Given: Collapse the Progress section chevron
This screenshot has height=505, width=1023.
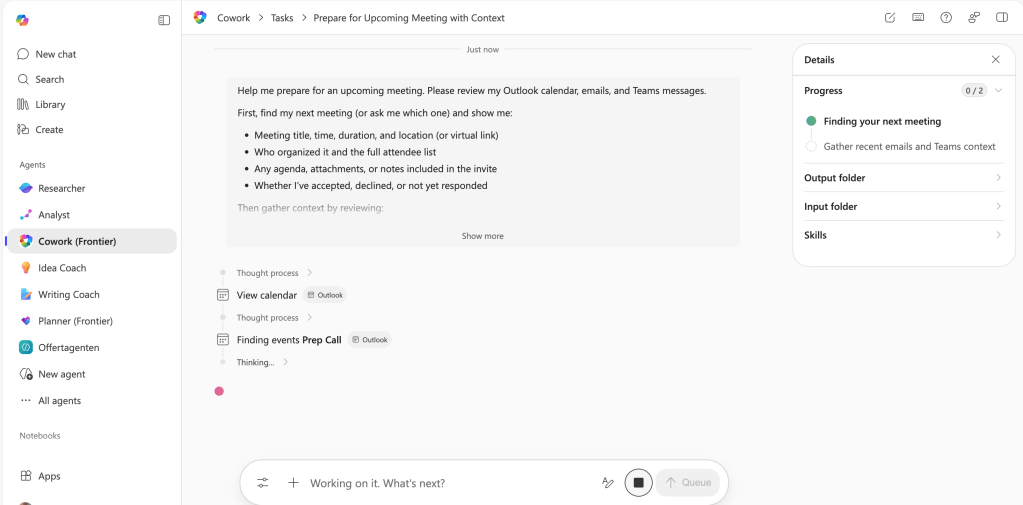Looking at the screenshot, I should 998,91.
